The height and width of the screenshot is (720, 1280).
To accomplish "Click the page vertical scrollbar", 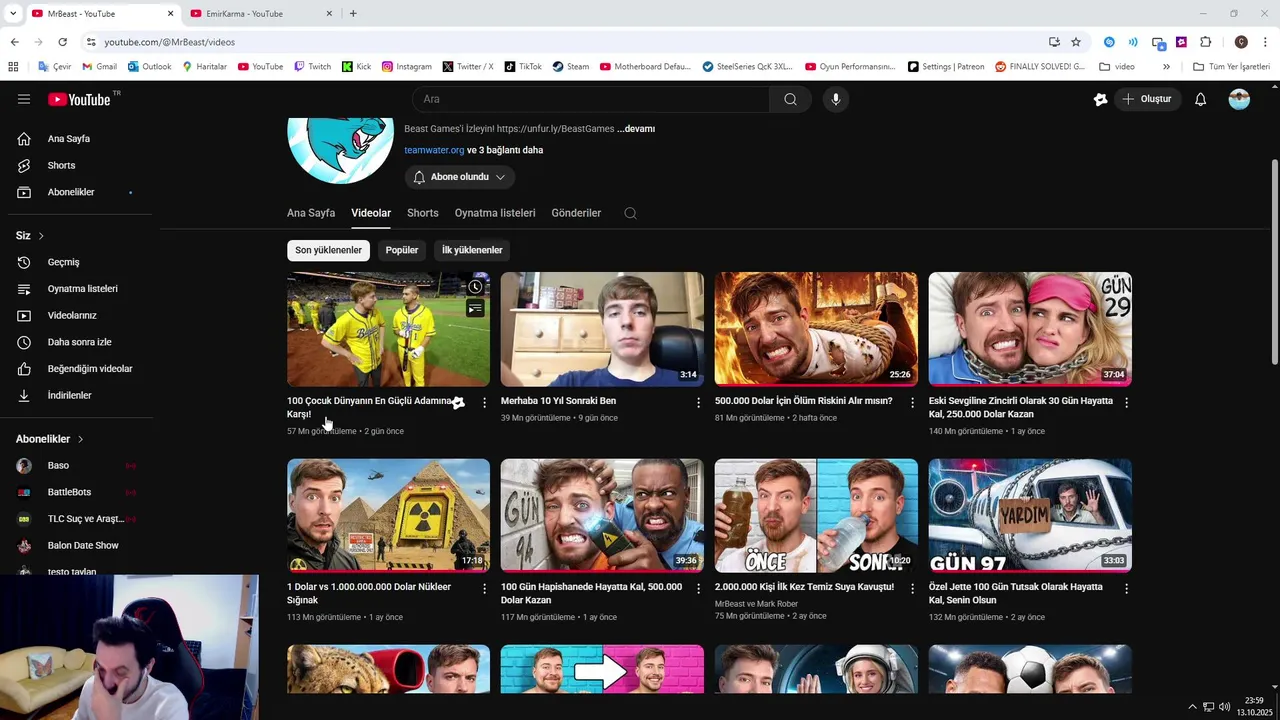I will 1274,262.
